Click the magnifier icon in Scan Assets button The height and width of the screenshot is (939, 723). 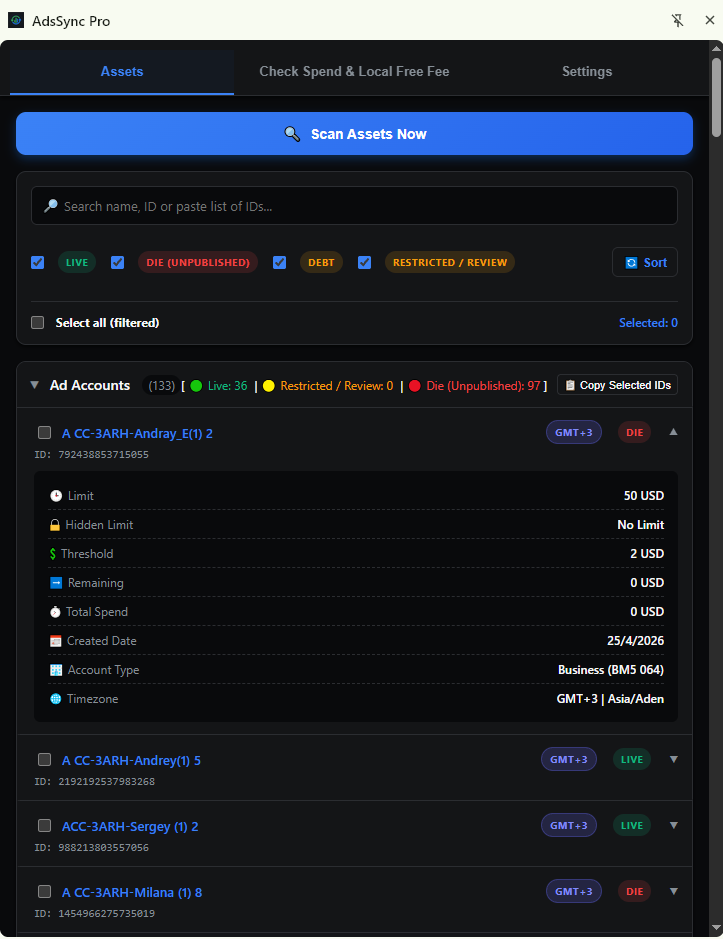pos(292,134)
